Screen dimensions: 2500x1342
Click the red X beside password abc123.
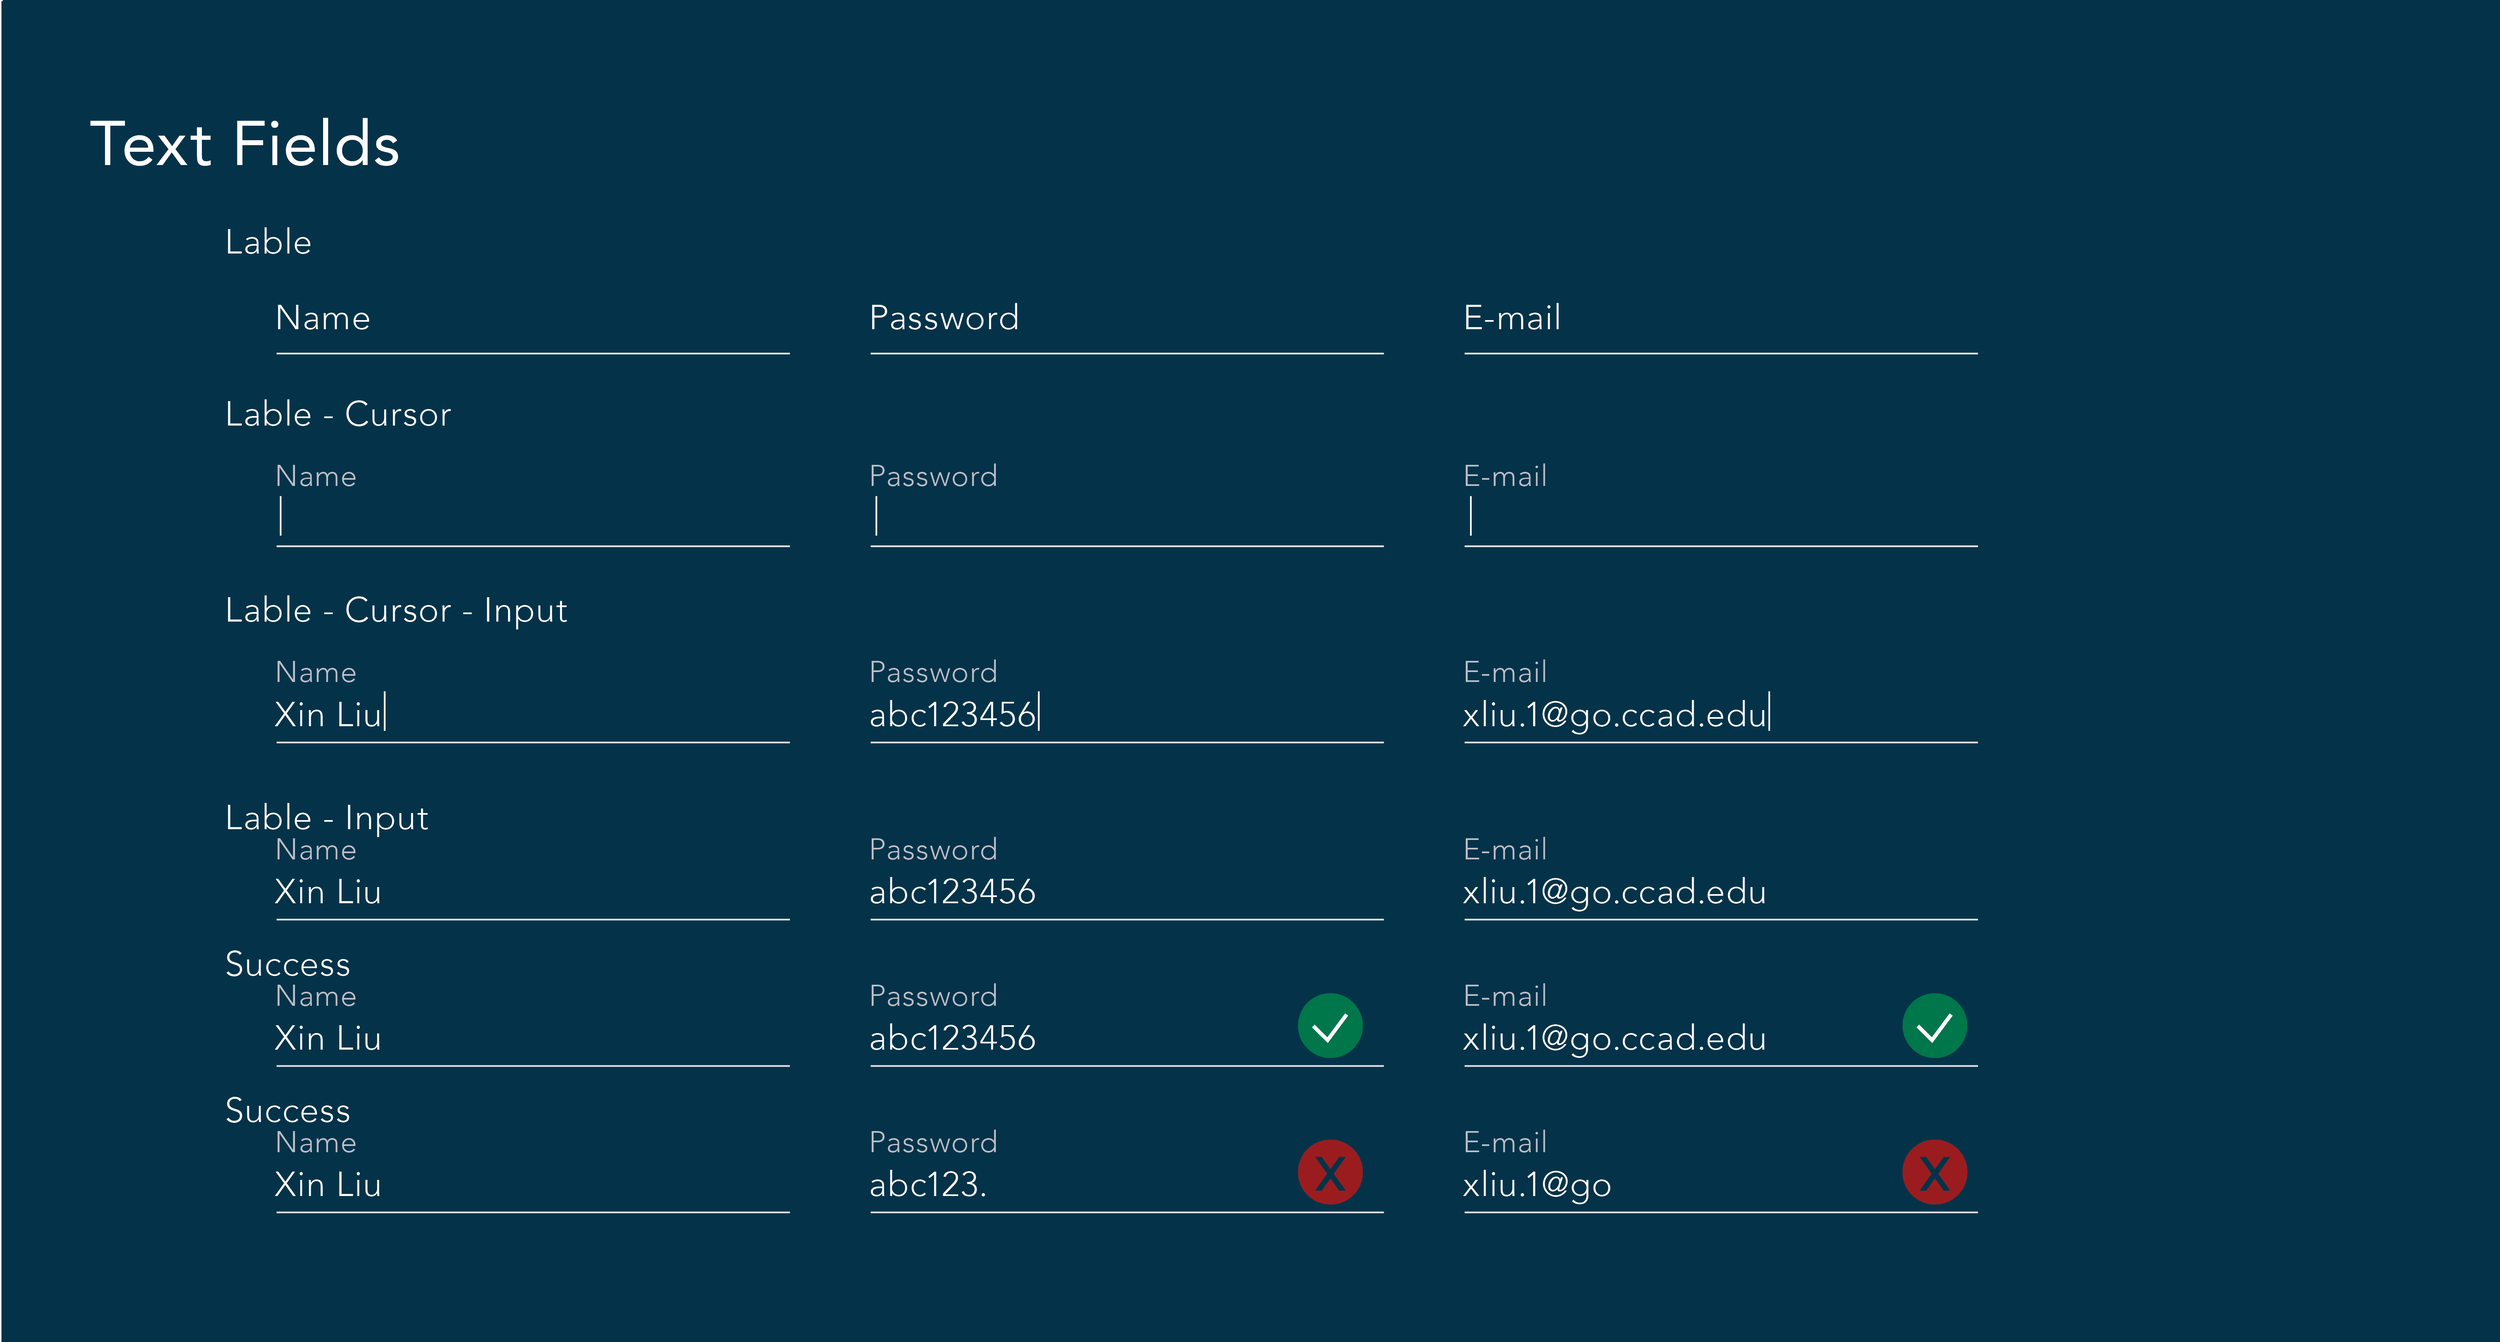pos(1329,1172)
